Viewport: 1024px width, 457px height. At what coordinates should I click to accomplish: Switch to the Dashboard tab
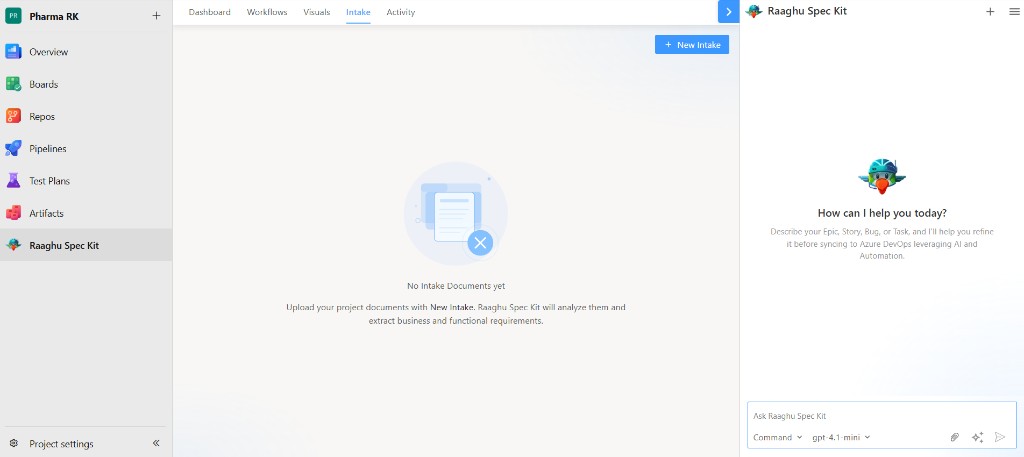coord(210,12)
